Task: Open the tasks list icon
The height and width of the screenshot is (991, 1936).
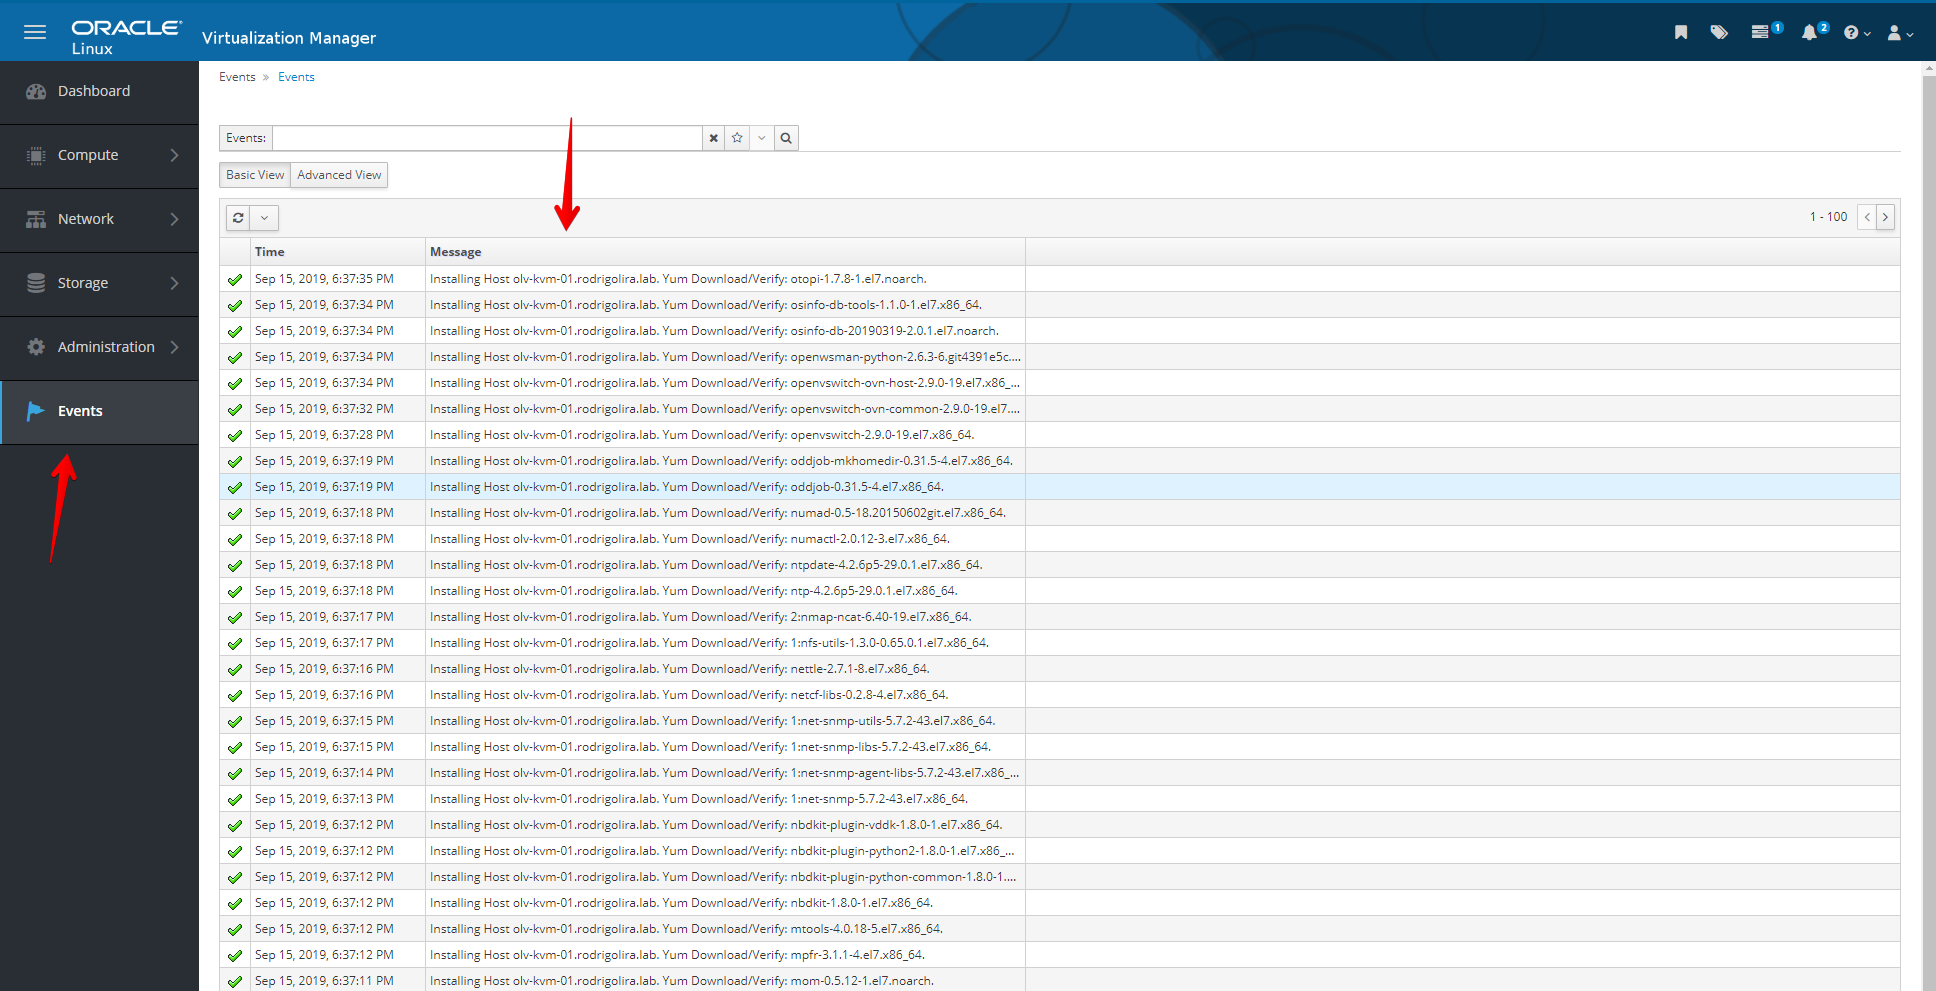Action: point(1761,33)
